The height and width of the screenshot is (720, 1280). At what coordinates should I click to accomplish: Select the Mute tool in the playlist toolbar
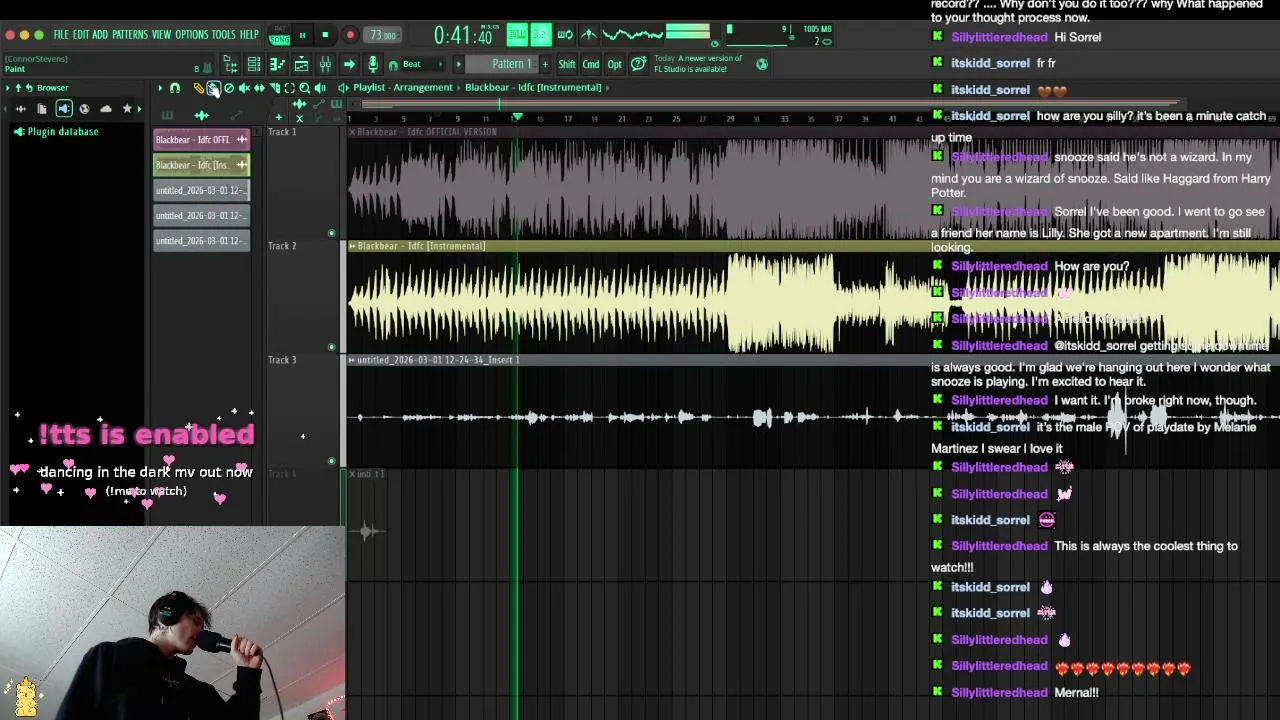(x=244, y=88)
